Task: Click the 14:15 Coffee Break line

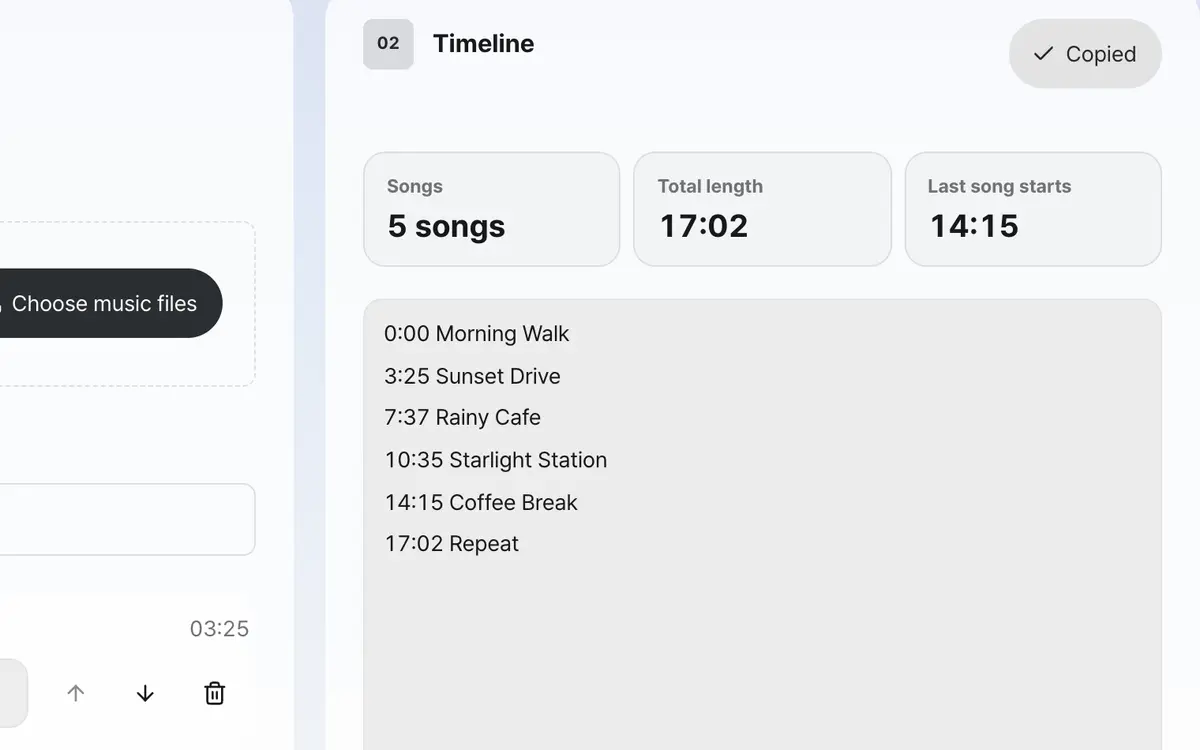Action: [x=481, y=502]
